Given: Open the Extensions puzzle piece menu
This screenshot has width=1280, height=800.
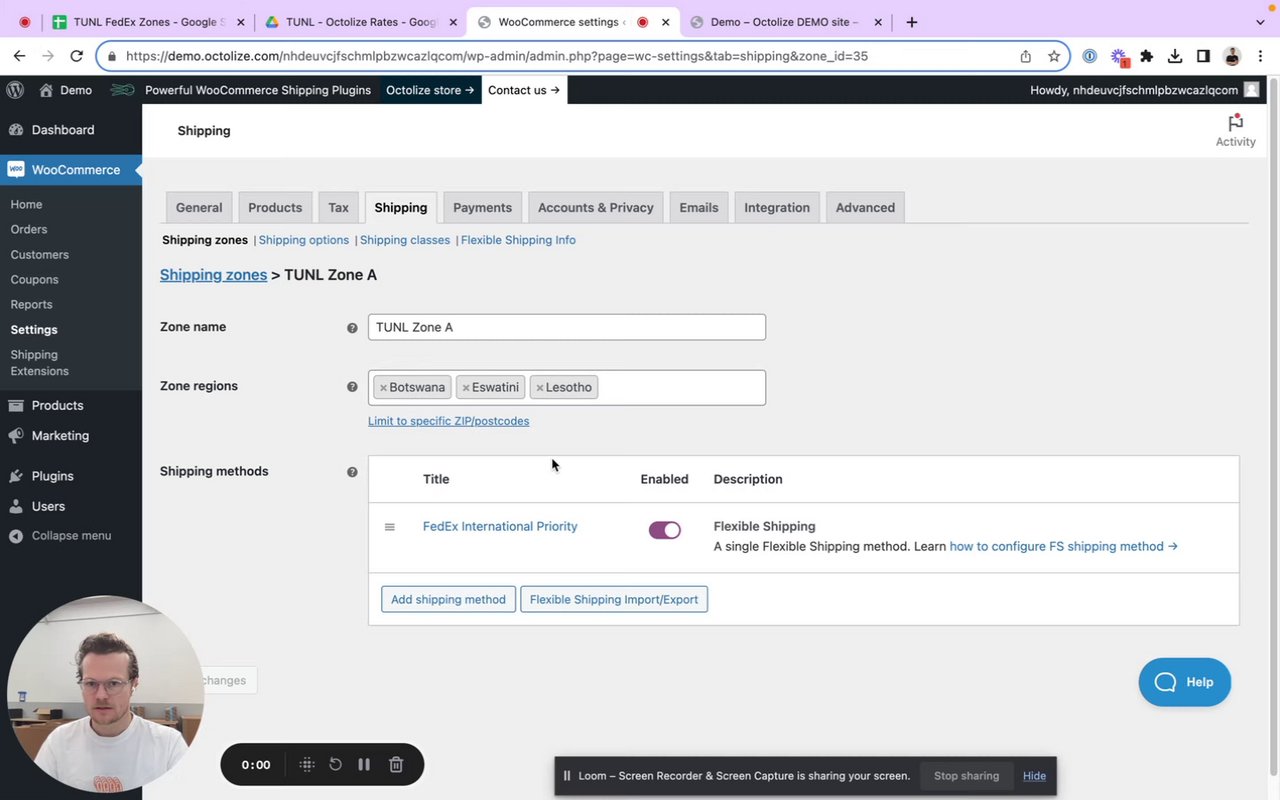Looking at the screenshot, I should click(1147, 56).
